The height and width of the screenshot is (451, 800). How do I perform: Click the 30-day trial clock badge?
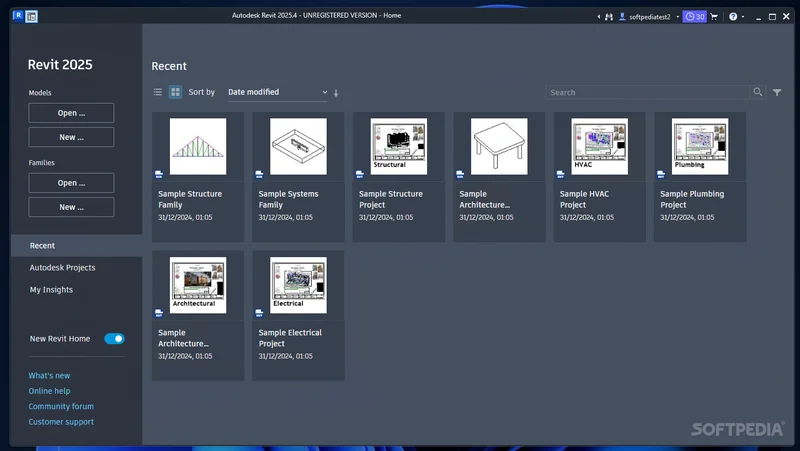pyautogui.click(x=694, y=17)
